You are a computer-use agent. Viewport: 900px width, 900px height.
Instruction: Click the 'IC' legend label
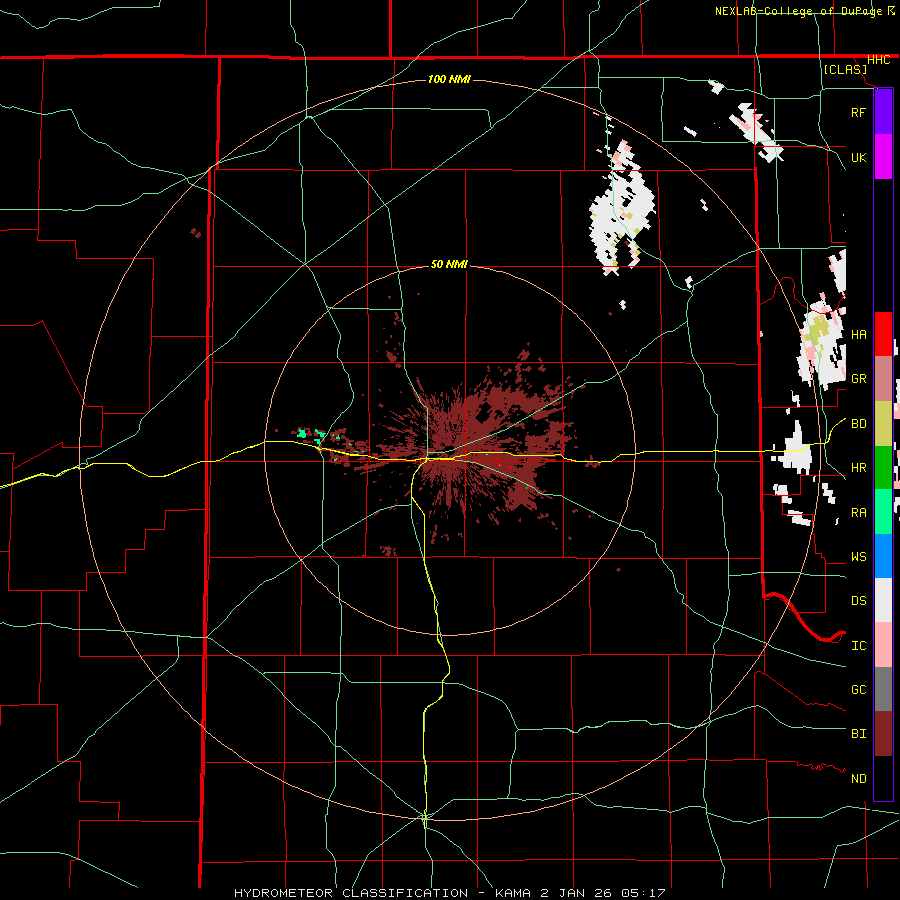click(x=858, y=646)
